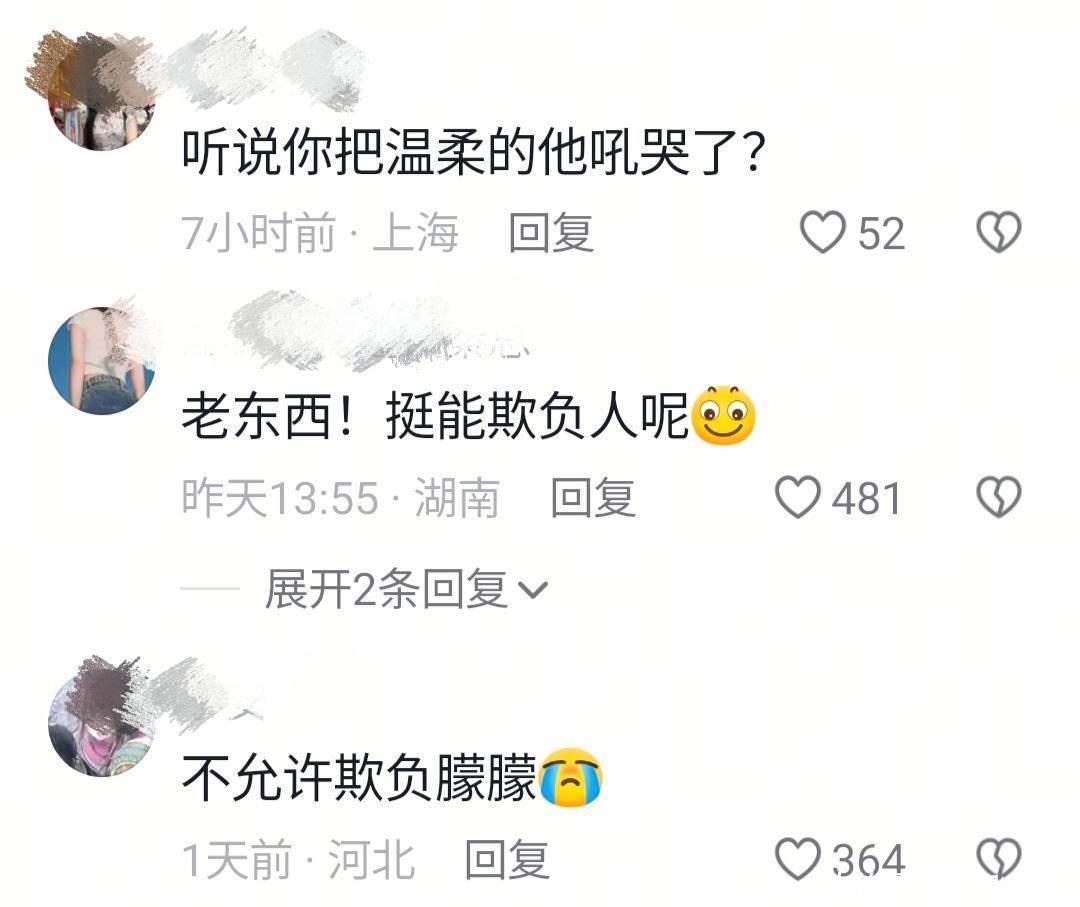Open the first commenter's avatar
This screenshot has height=907, width=1080.
[101, 96]
